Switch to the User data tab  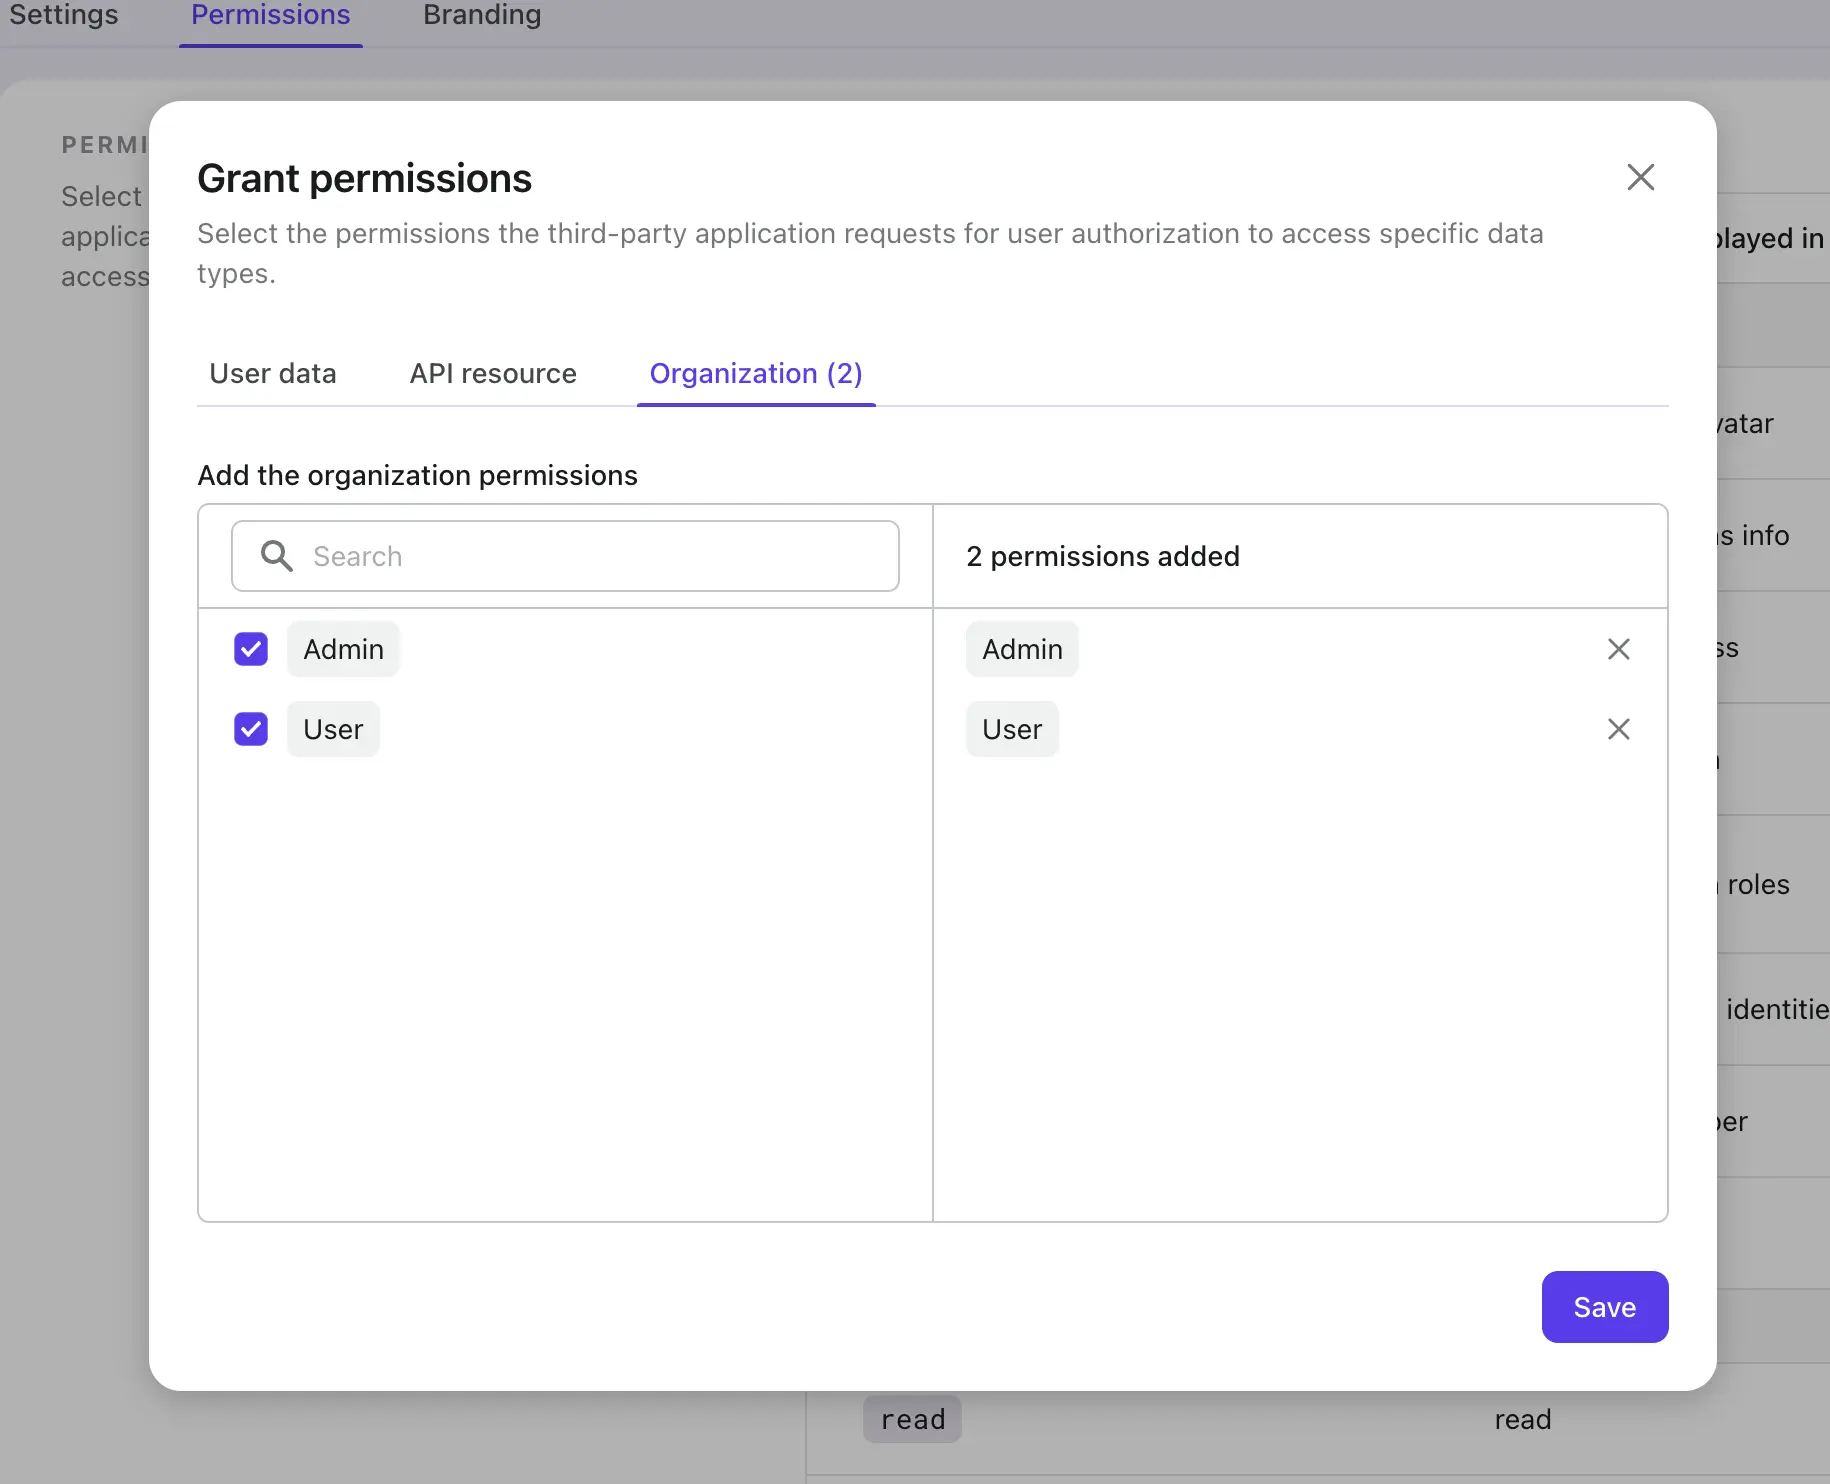pos(272,373)
